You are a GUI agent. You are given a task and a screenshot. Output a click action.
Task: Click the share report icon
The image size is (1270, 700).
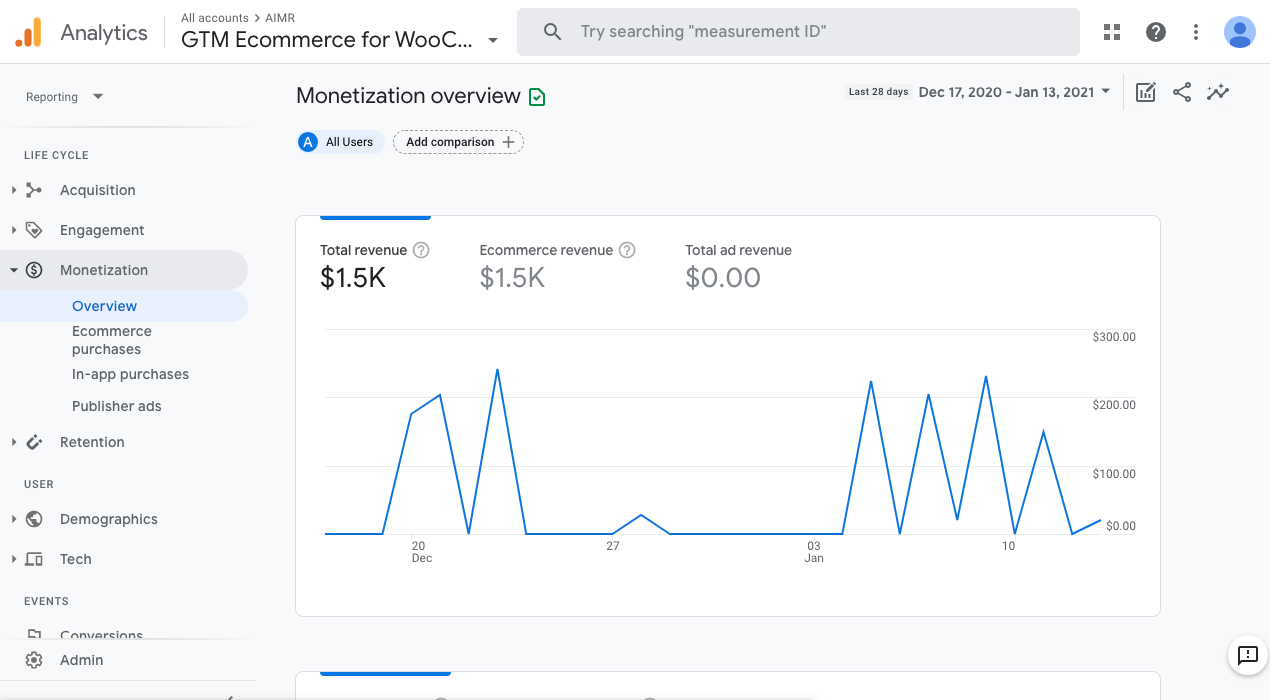(1182, 92)
